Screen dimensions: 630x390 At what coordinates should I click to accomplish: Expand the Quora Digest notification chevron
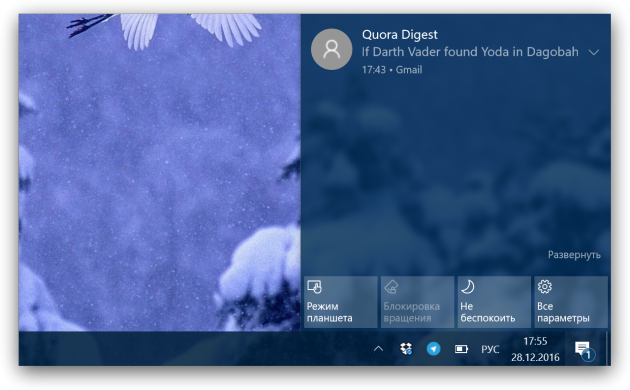coord(593,52)
